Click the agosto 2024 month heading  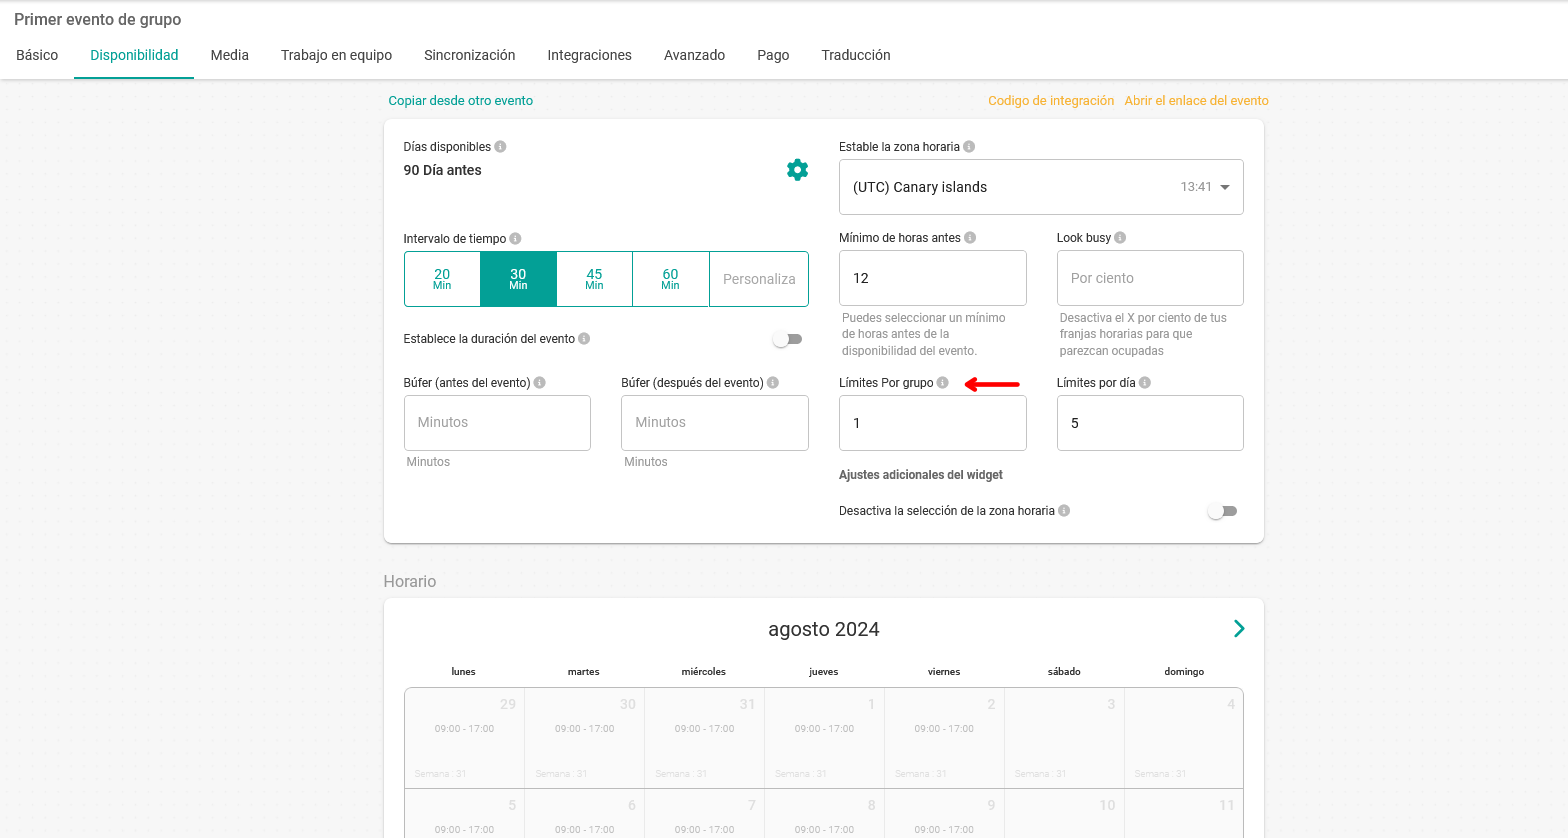(824, 629)
